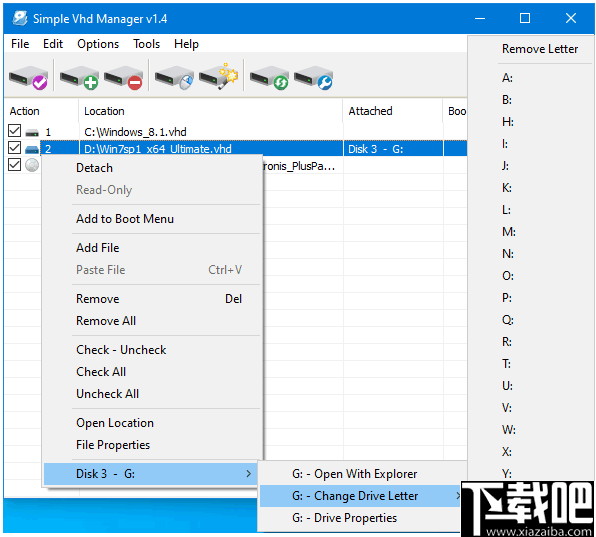Click the Location column header

pos(211,111)
